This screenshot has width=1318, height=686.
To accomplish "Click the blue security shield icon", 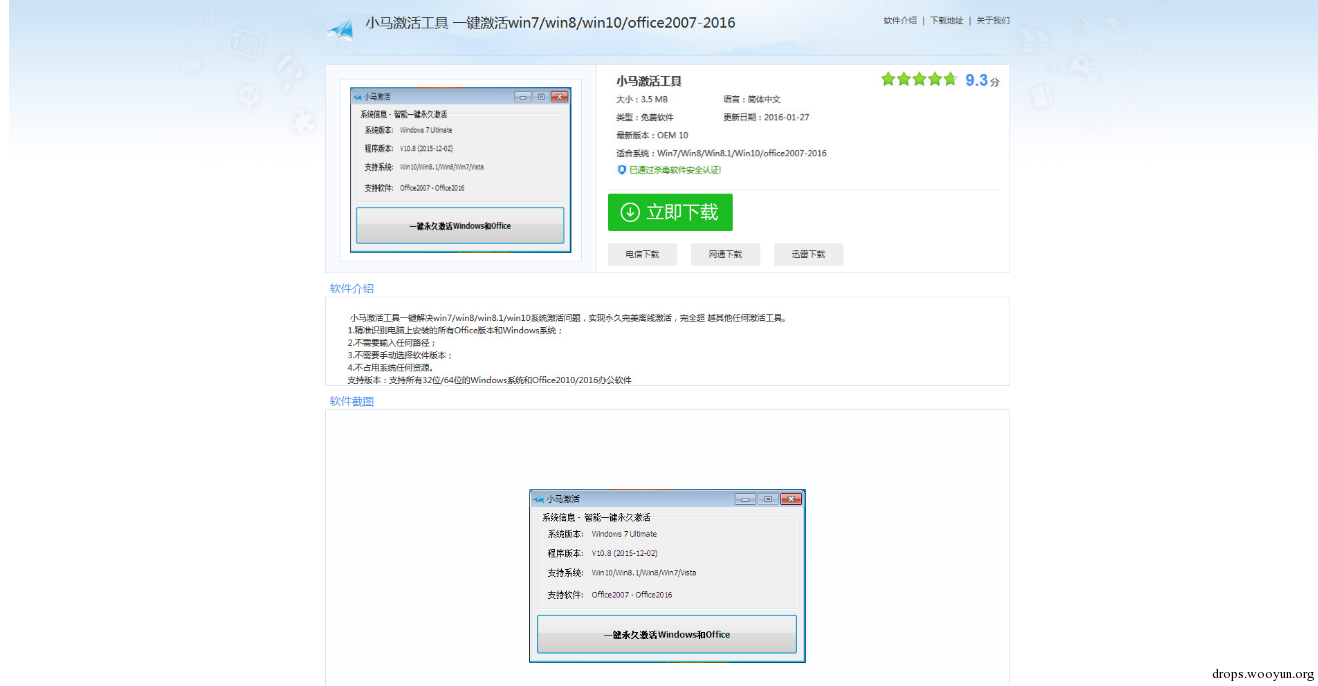I will (621, 170).
